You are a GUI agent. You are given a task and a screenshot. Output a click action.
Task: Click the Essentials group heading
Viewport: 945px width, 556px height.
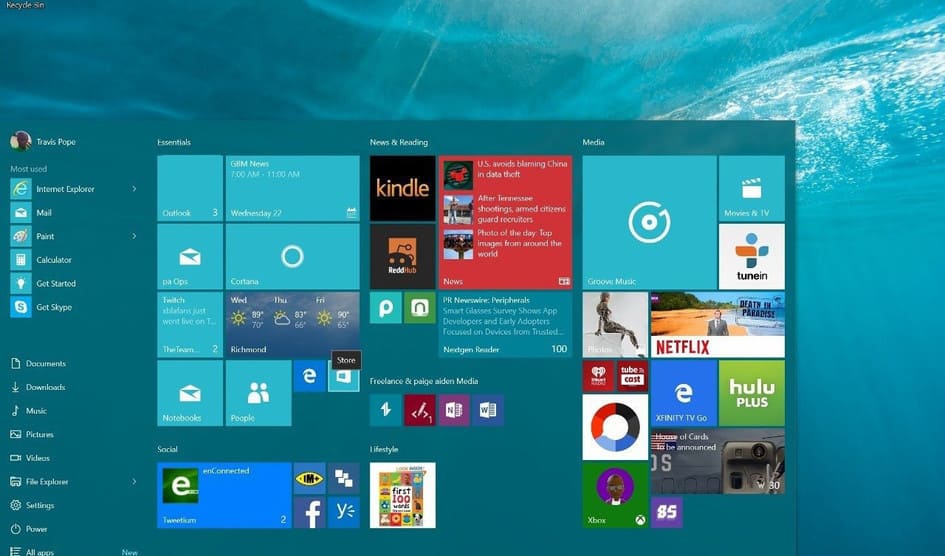174,142
